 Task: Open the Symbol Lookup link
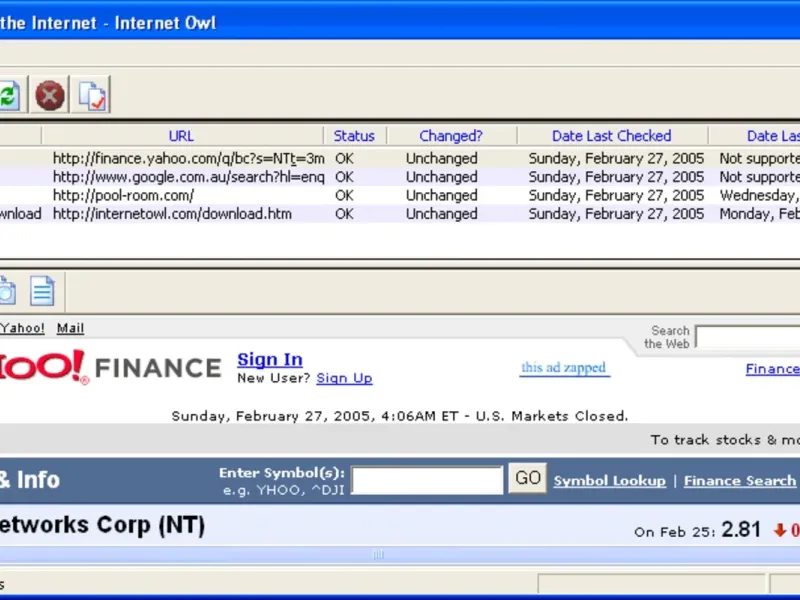610,481
